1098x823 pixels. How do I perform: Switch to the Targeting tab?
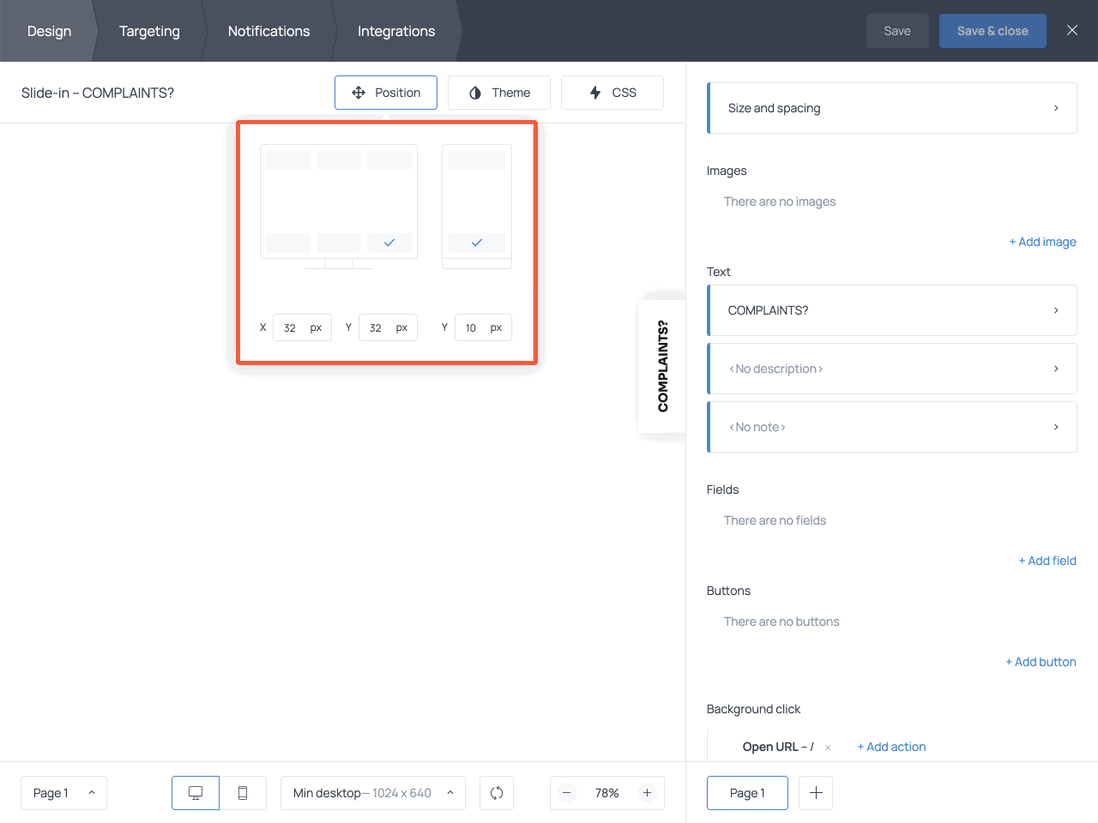point(149,31)
